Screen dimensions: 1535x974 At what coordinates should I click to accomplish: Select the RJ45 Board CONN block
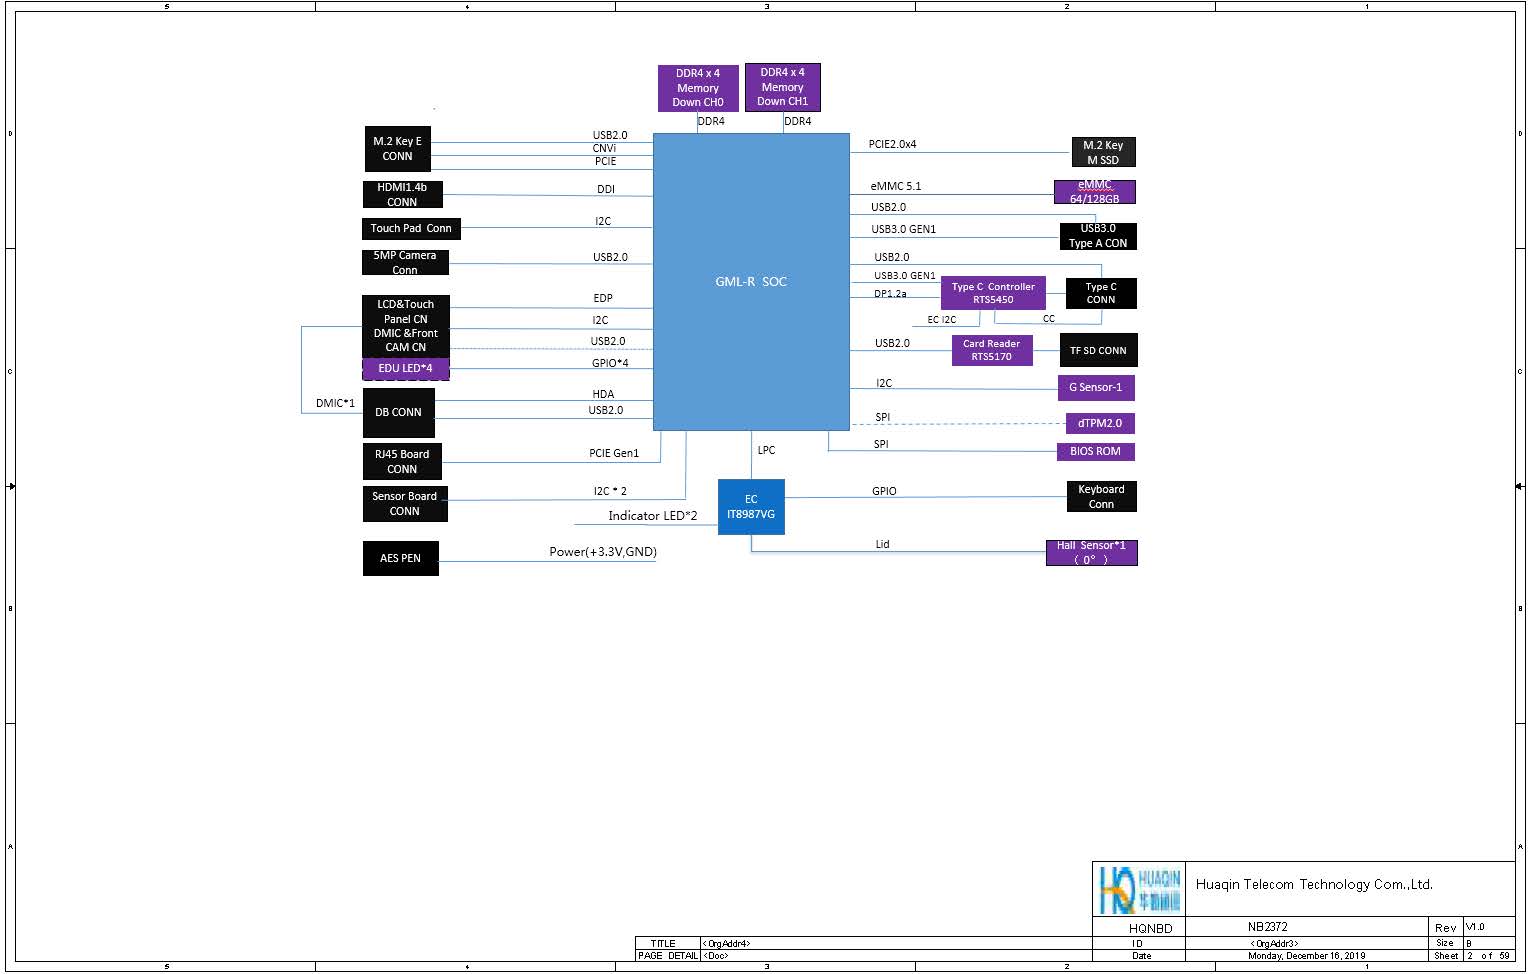pyautogui.click(x=402, y=461)
